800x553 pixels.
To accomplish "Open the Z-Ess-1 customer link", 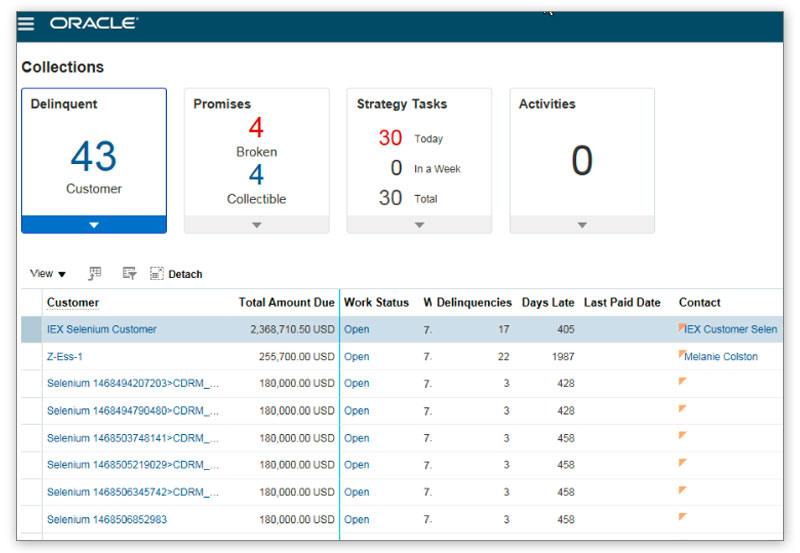I will pos(65,356).
